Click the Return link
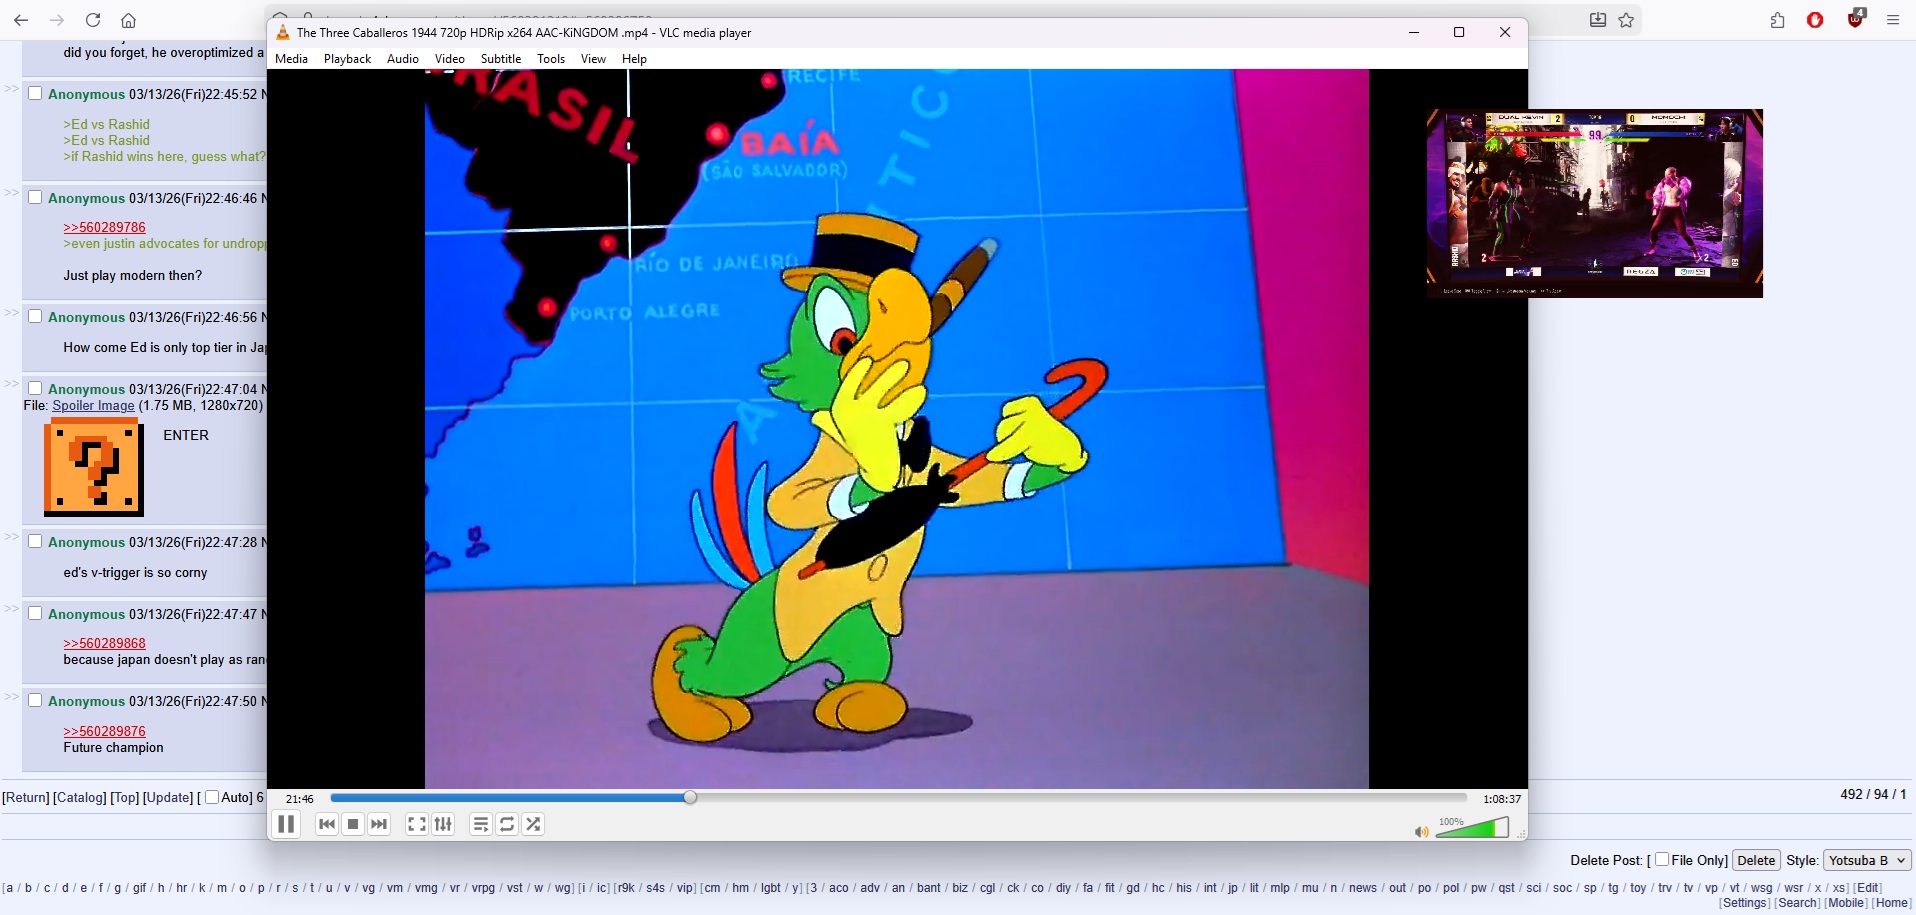Screen dimensions: 1916x915 26,797
